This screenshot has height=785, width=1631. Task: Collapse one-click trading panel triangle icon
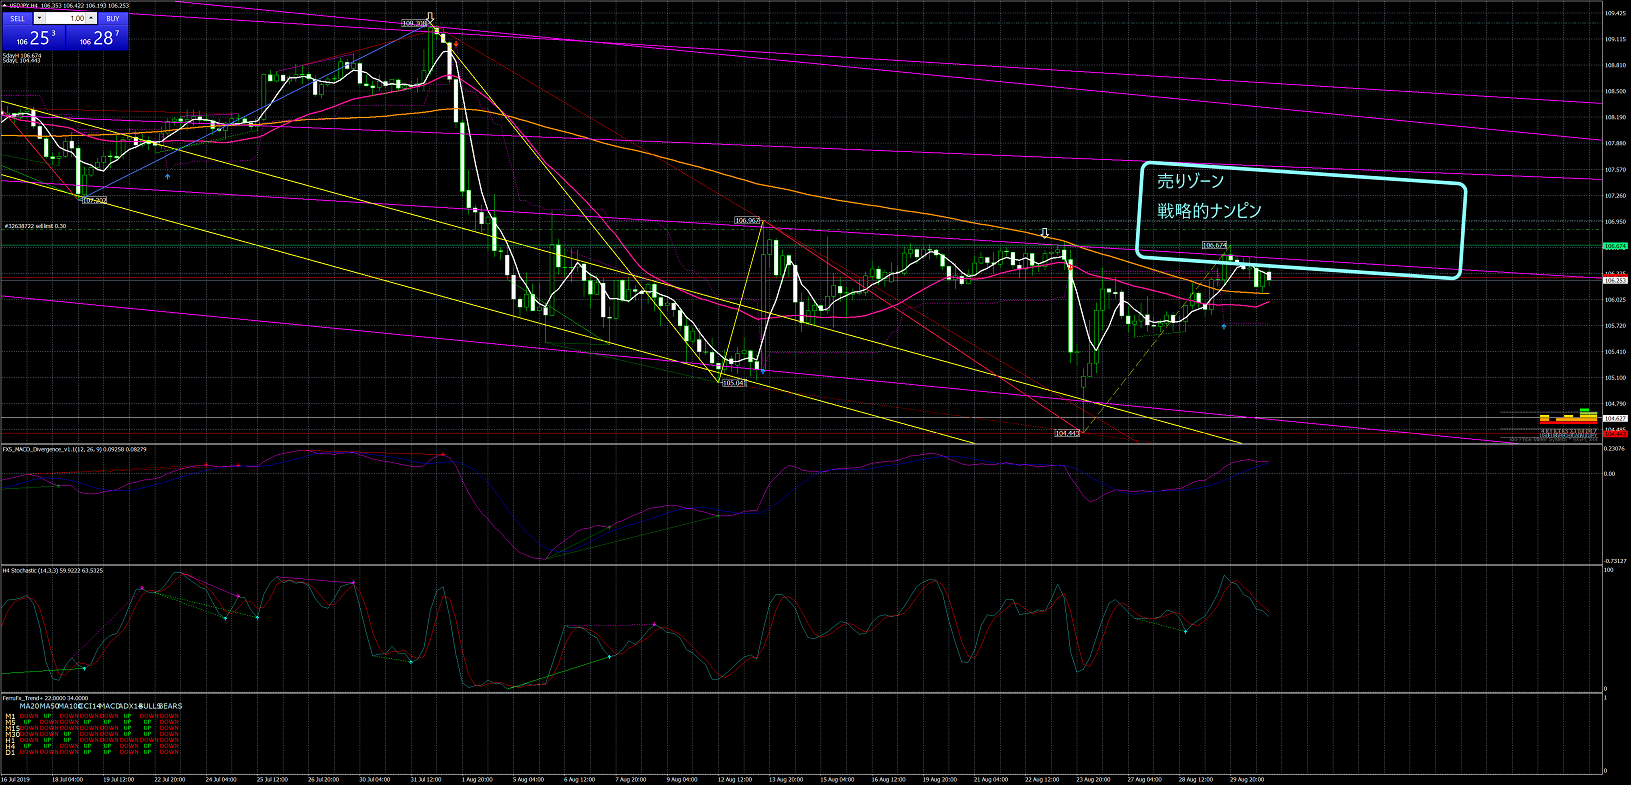coord(3,5)
